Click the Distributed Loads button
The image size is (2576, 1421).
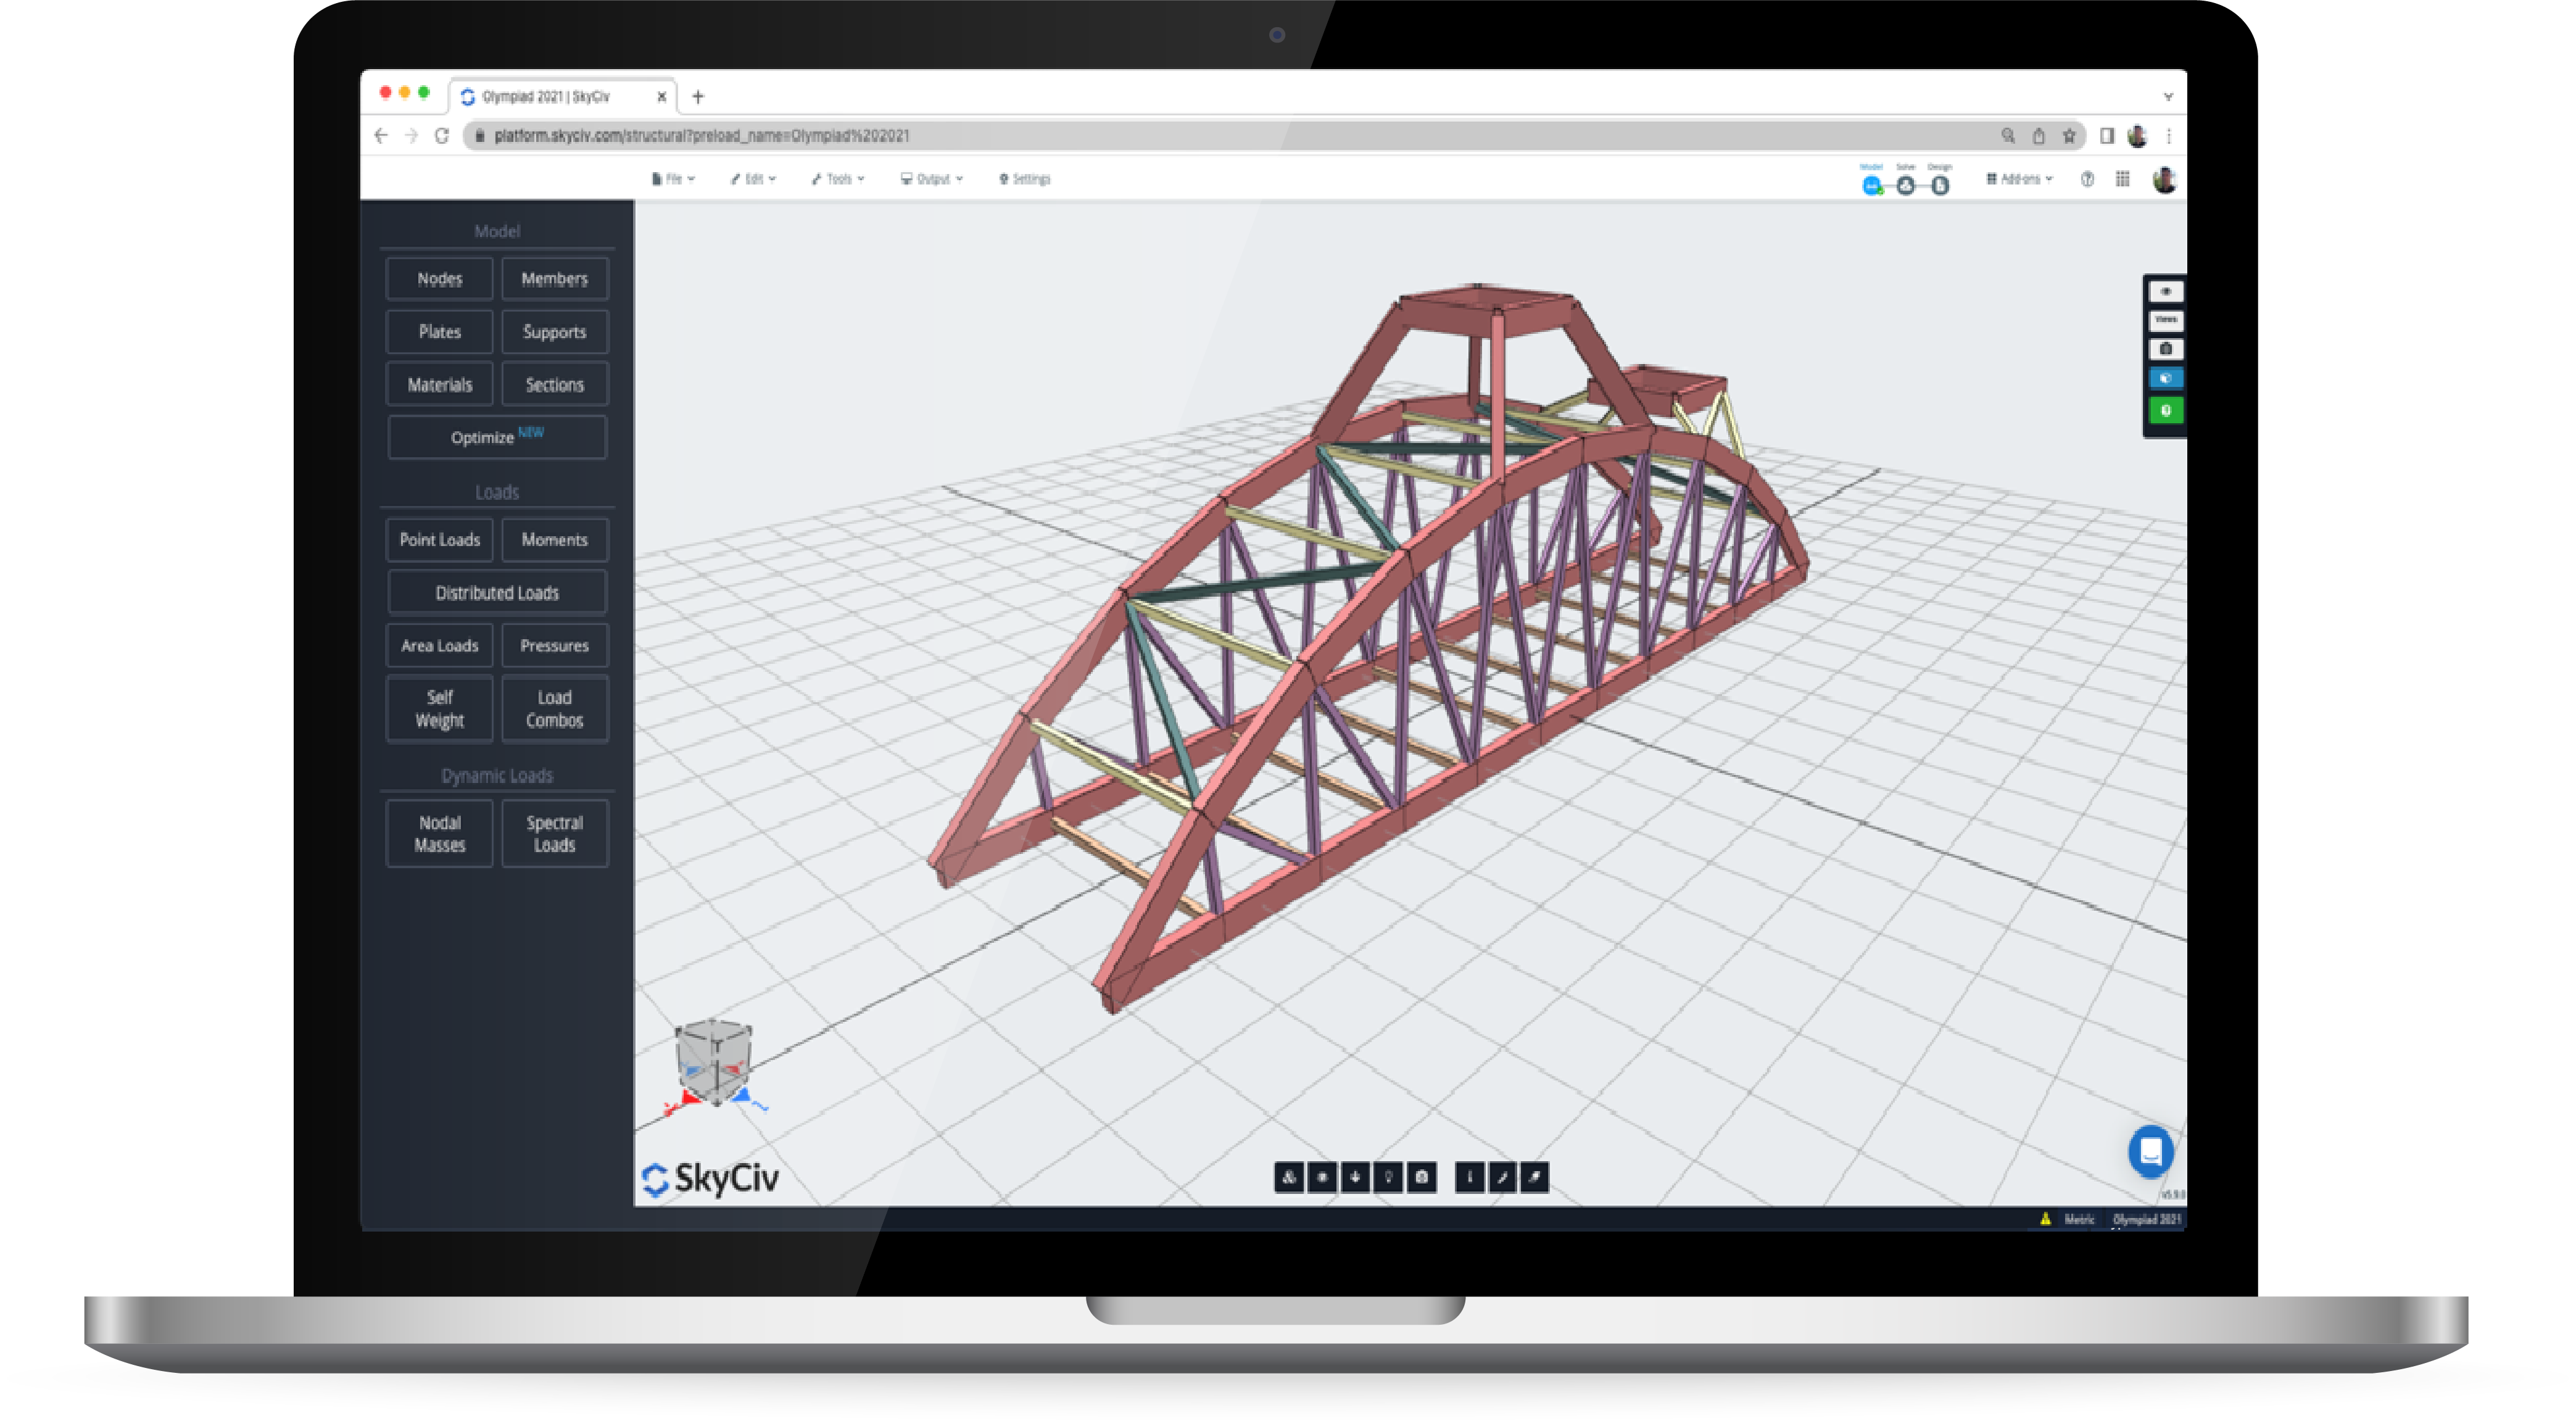(497, 593)
